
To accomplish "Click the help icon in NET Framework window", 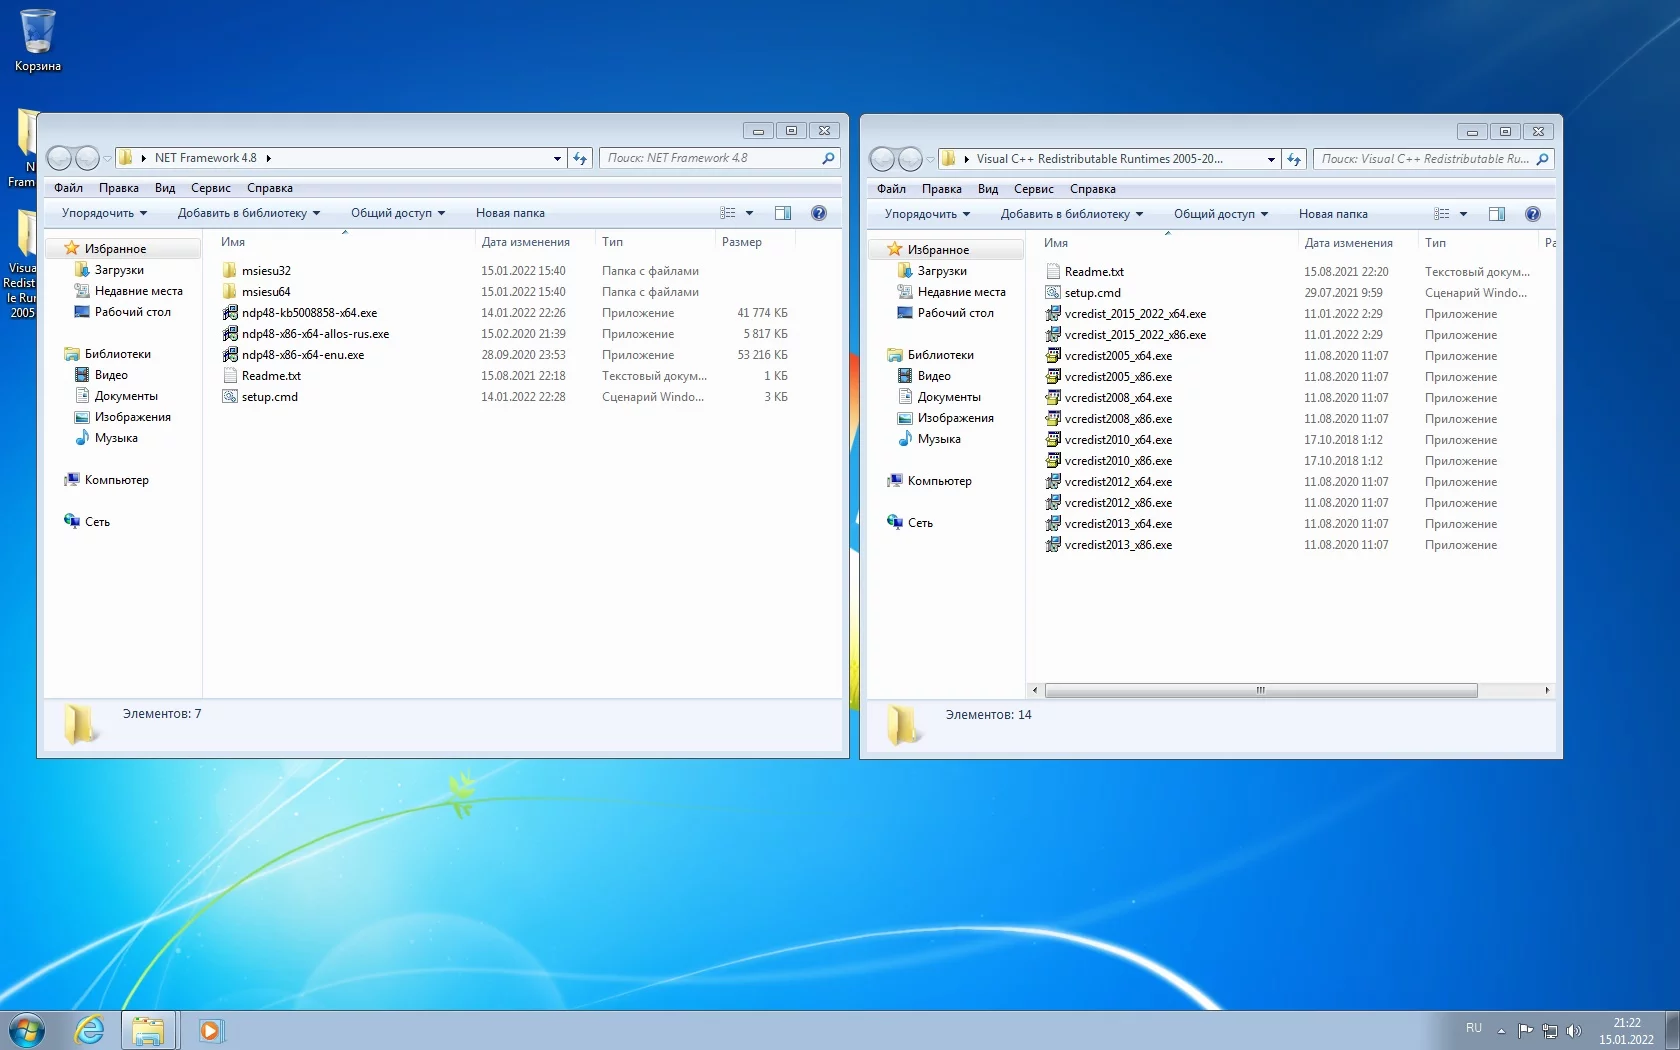I will (818, 213).
